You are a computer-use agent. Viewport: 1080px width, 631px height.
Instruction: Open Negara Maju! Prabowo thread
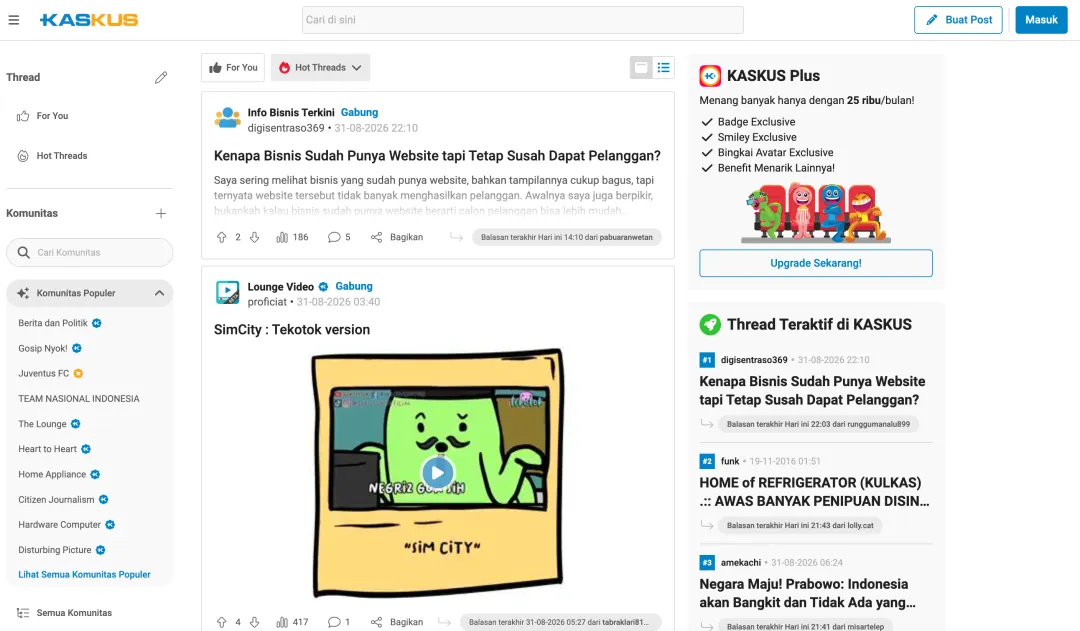click(807, 593)
